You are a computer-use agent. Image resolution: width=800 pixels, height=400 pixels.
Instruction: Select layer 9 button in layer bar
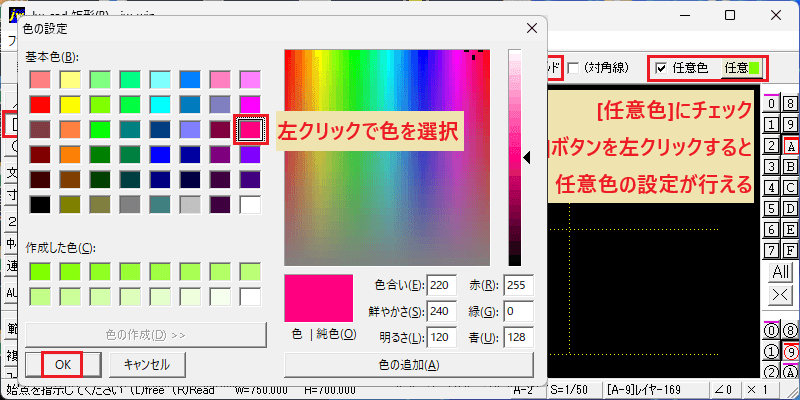[790, 124]
